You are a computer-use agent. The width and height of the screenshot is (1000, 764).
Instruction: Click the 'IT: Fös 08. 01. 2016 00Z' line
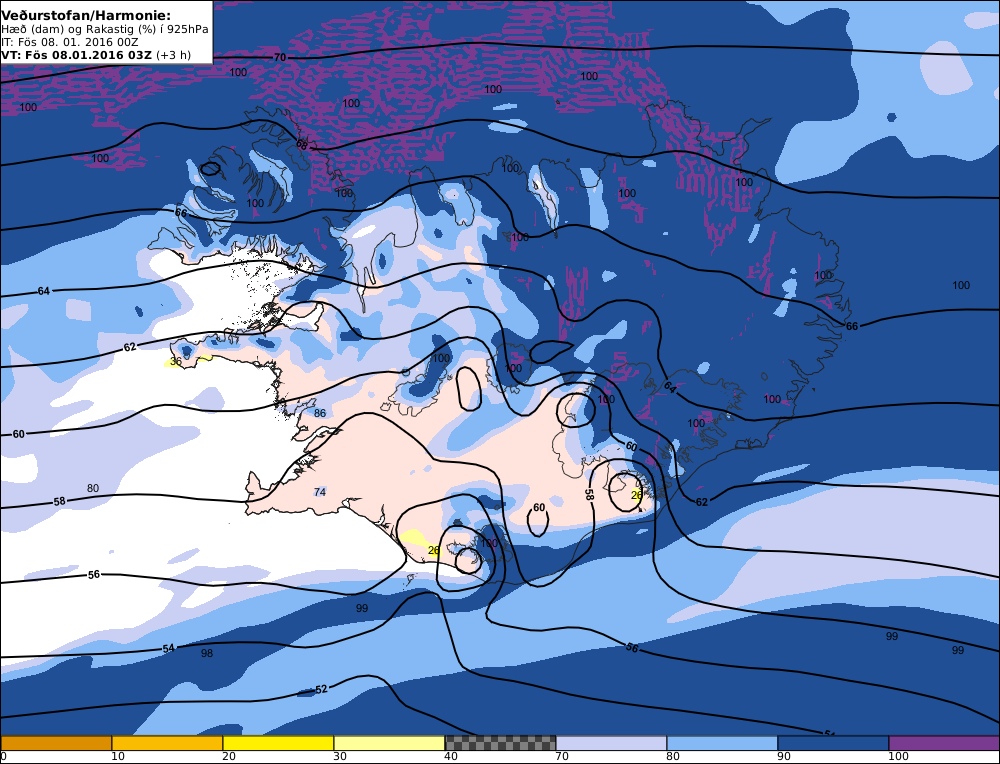[x=70, y=41]
